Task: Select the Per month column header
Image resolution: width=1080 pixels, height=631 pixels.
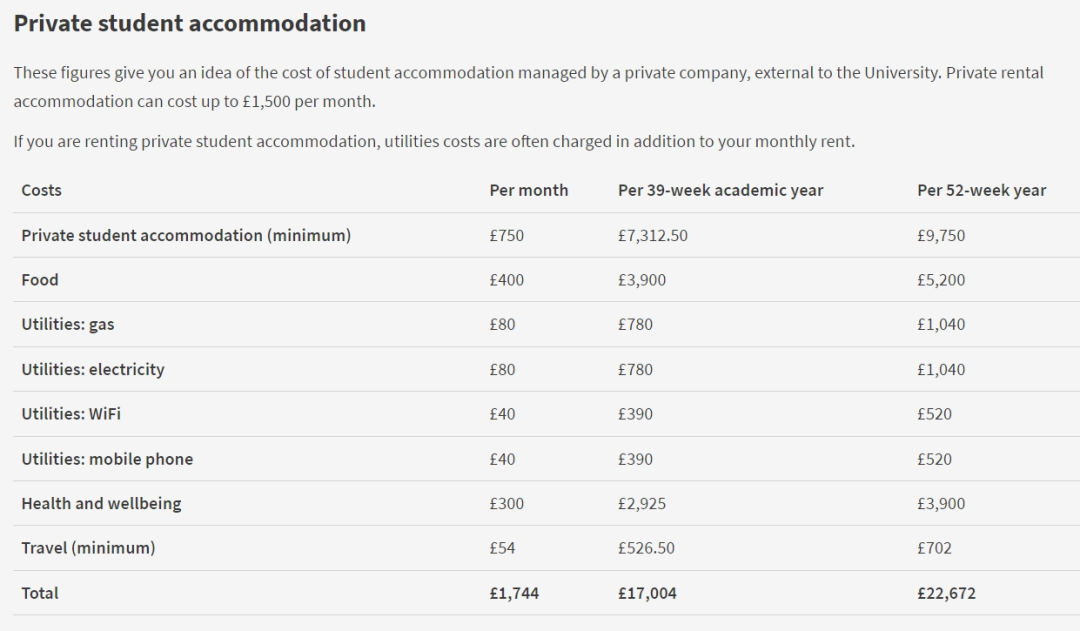Action: [x=528, y=190]
